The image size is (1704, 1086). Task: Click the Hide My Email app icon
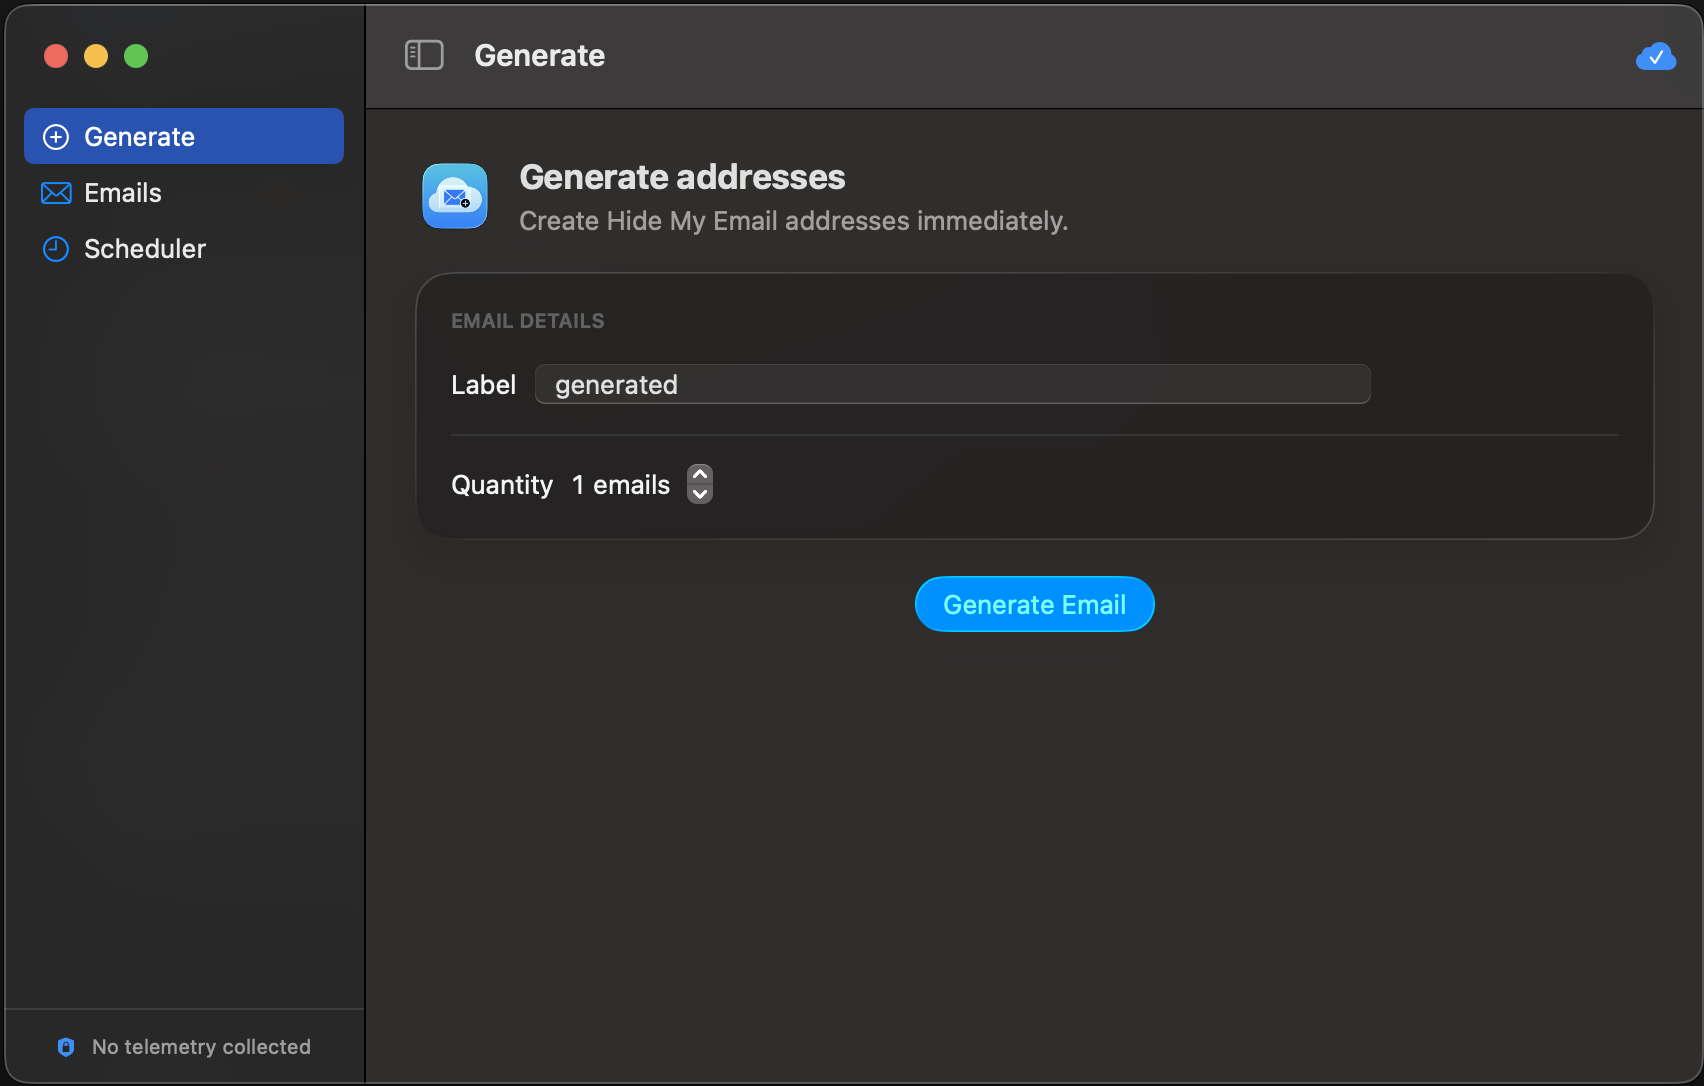[455, 196]
